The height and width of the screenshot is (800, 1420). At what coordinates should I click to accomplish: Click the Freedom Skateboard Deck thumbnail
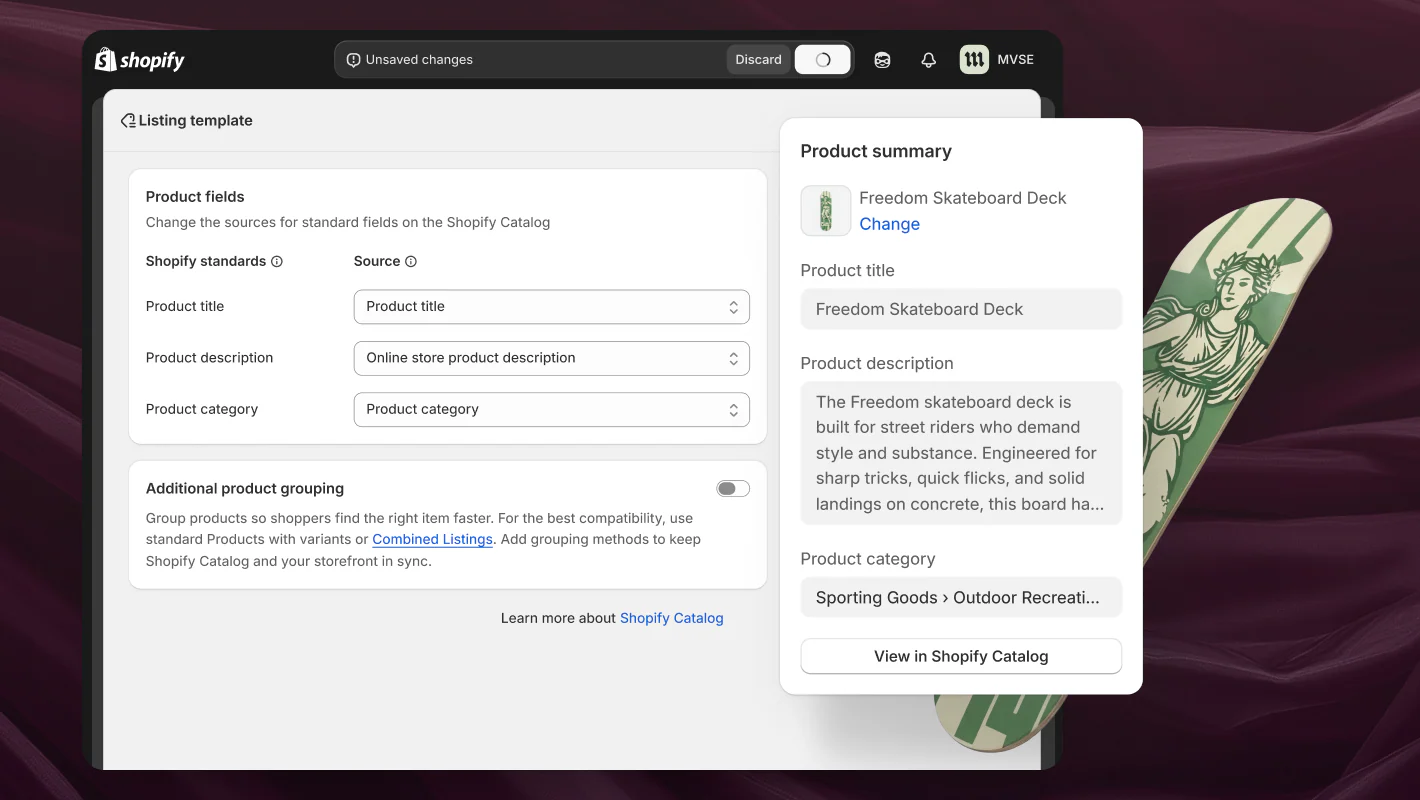(825, 210)
